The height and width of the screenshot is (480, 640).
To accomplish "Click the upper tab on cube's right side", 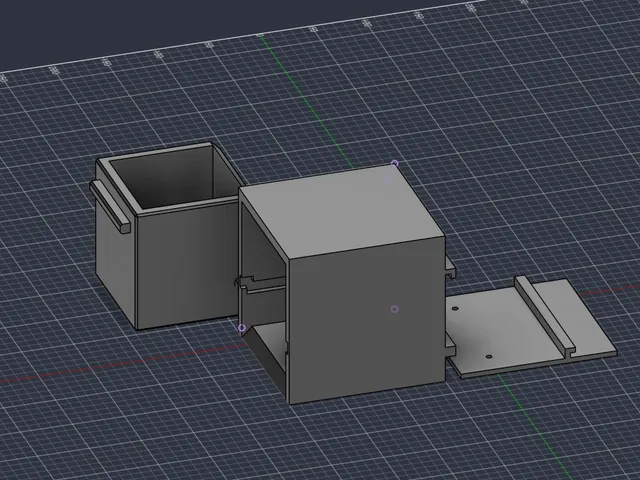I will click(x=450, y=267).
